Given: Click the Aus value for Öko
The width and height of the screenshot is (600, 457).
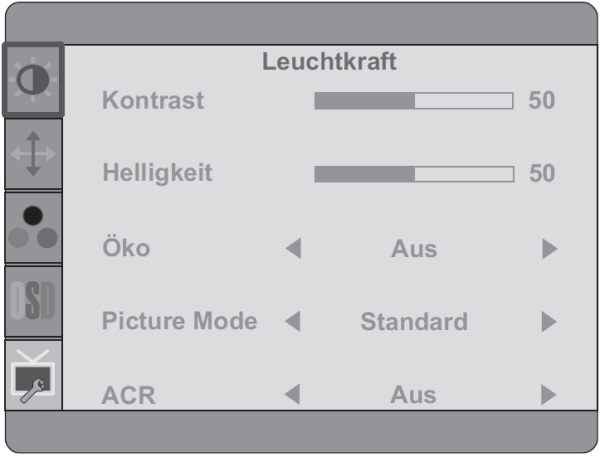Looking at the screenshot, I should 414,249.
